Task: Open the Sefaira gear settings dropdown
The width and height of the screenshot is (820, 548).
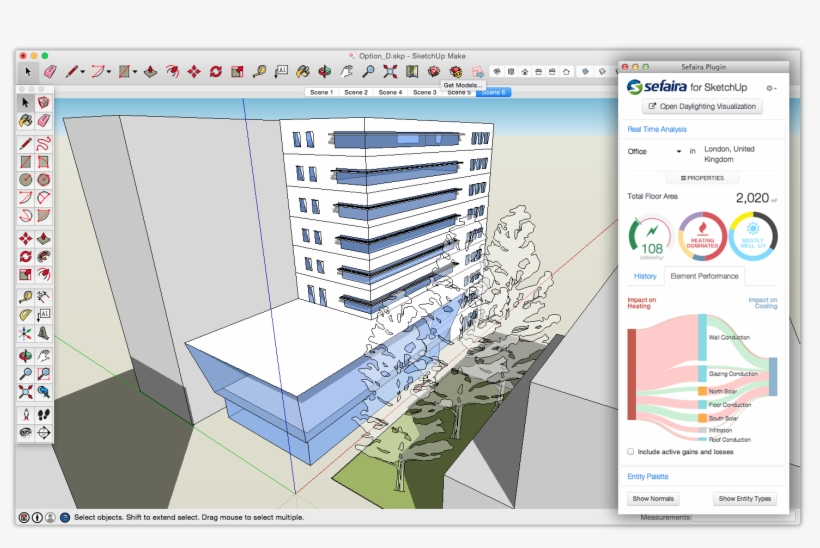Action: (771, 88)
